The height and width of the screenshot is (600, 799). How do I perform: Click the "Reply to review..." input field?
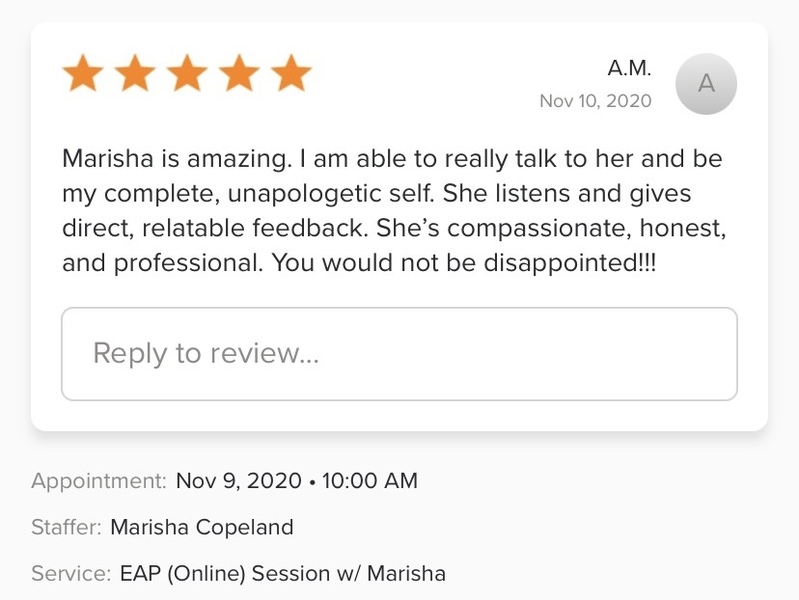point(399,354)
